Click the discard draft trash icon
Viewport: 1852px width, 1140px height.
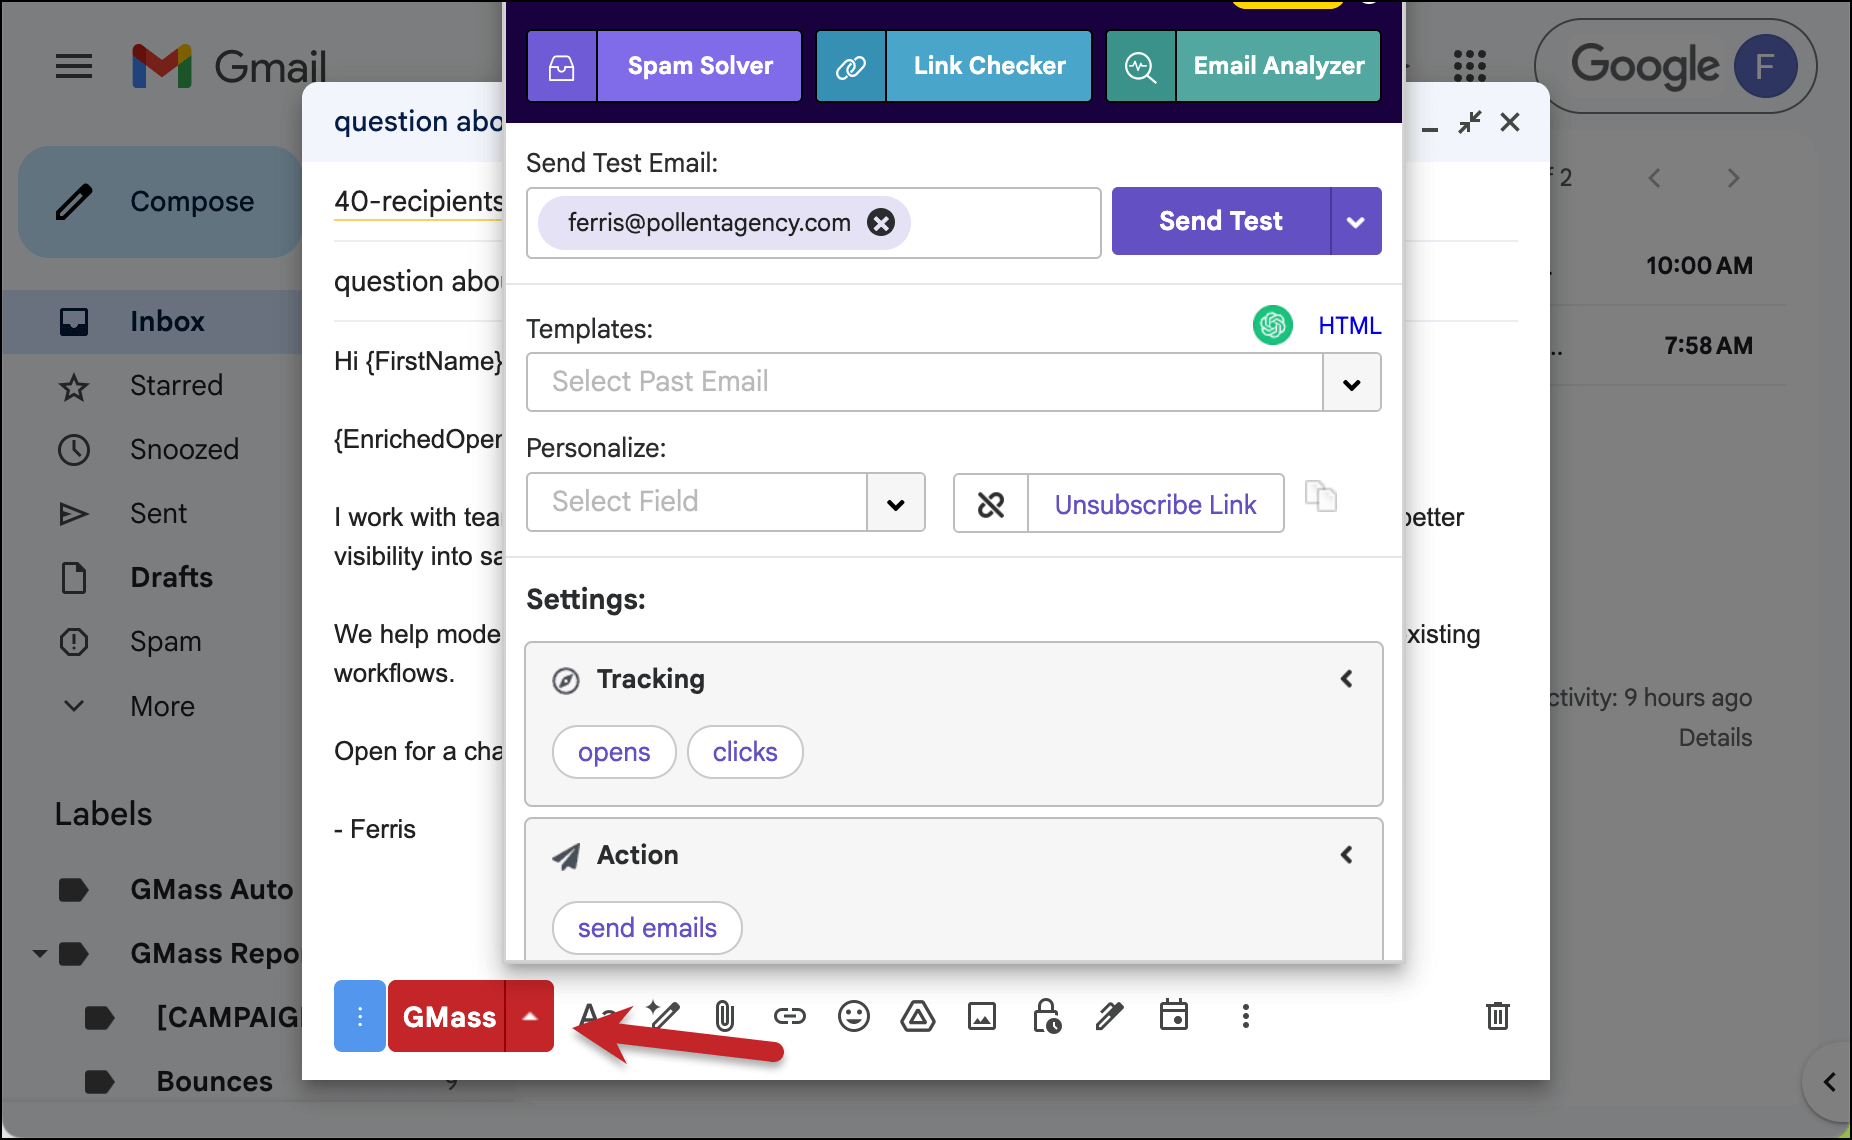[x=1497, y=1017]
